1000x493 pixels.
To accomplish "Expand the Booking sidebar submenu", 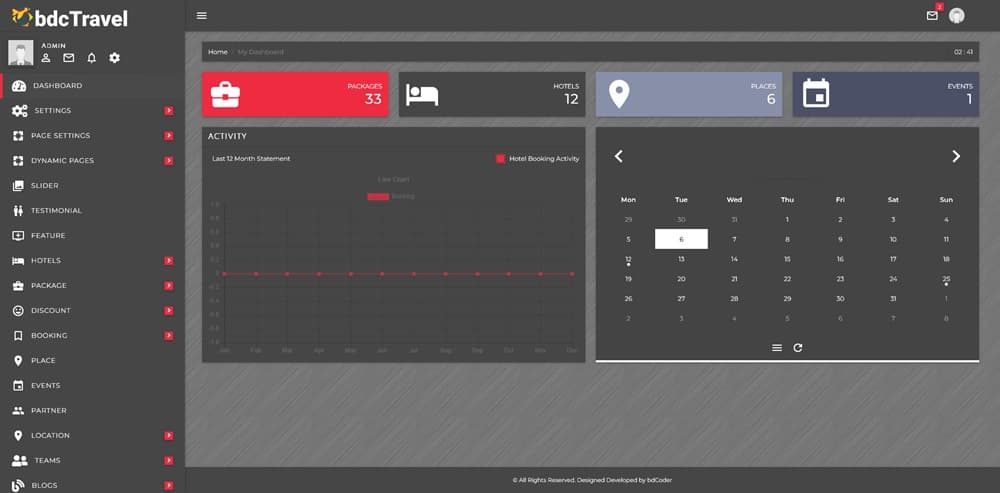I will (169, 336).
